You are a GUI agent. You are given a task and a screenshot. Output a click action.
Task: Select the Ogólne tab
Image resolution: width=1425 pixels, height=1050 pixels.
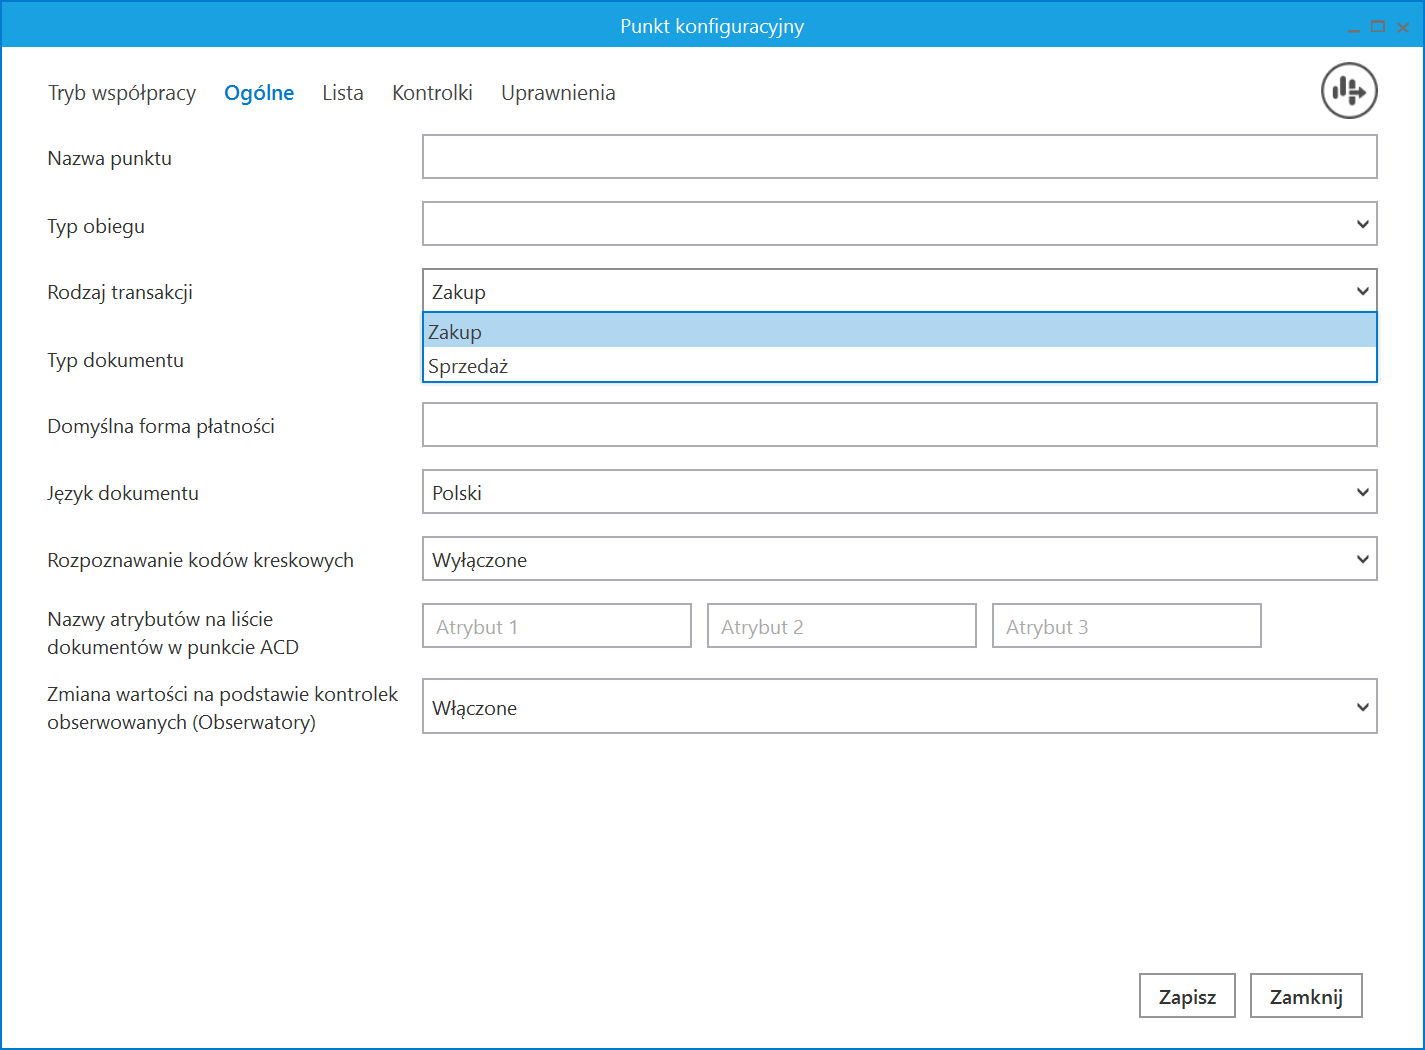point(259,93)
